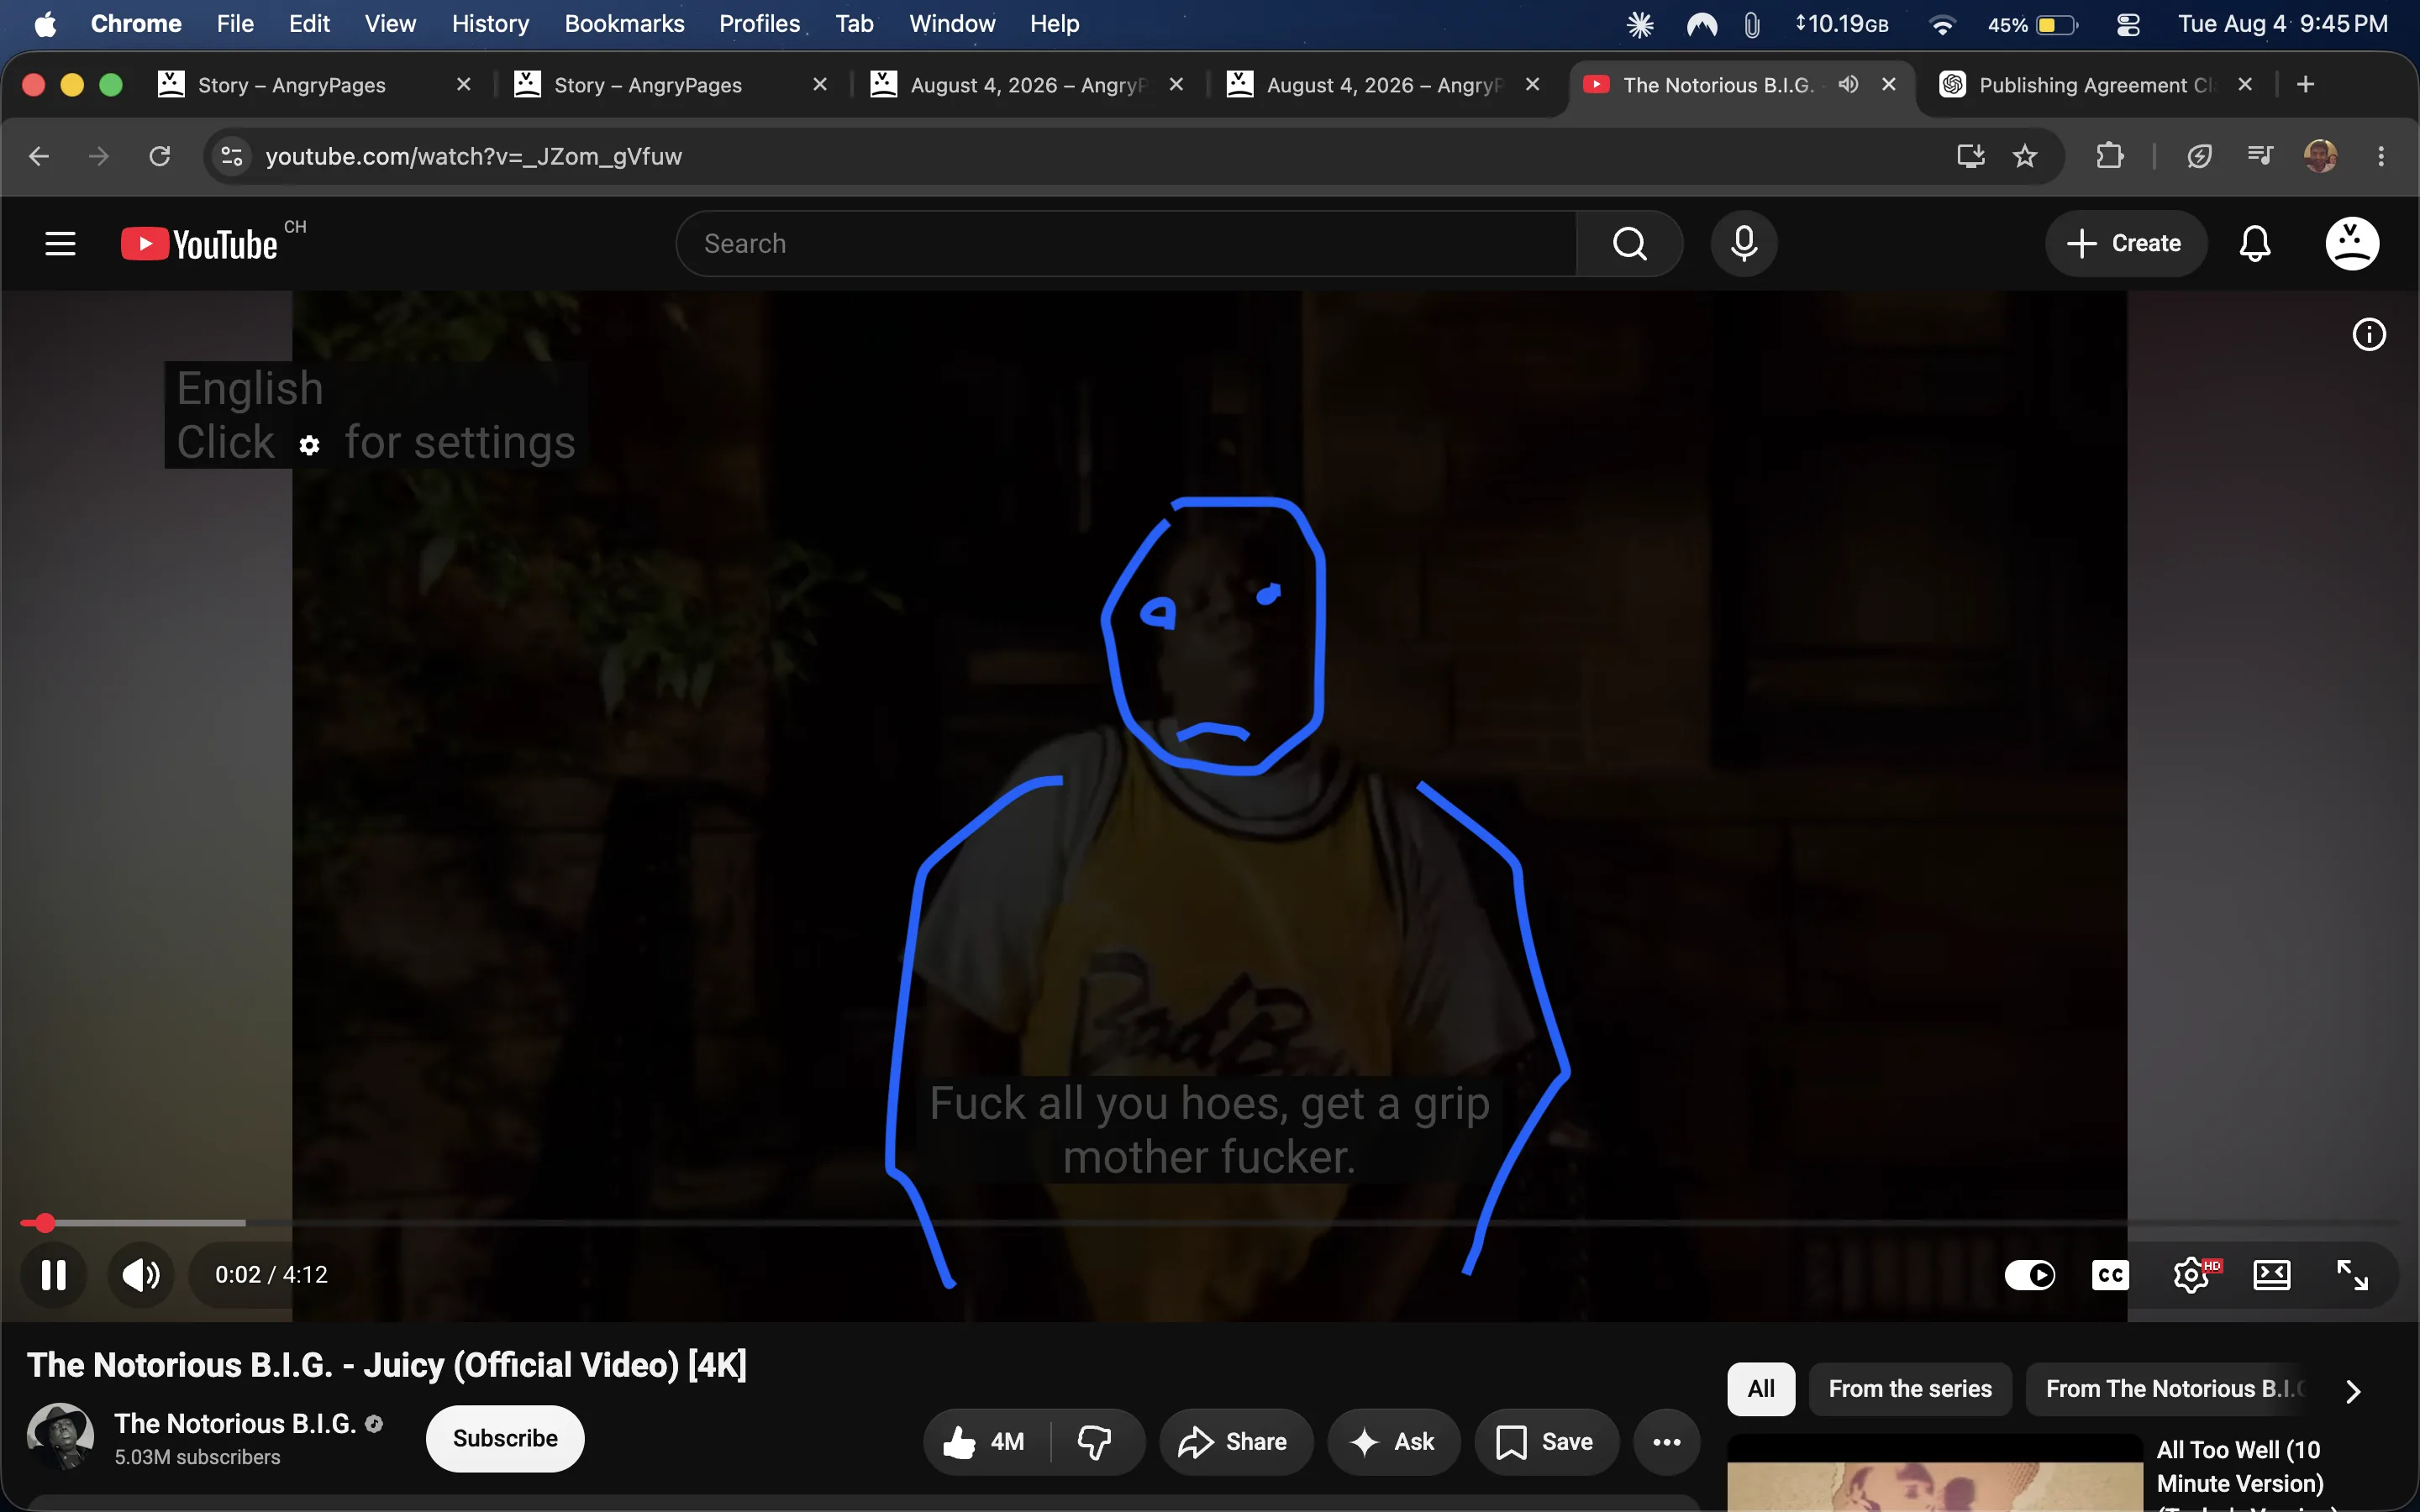
Task: Share the video
Action: (x=1235, y=1442)
